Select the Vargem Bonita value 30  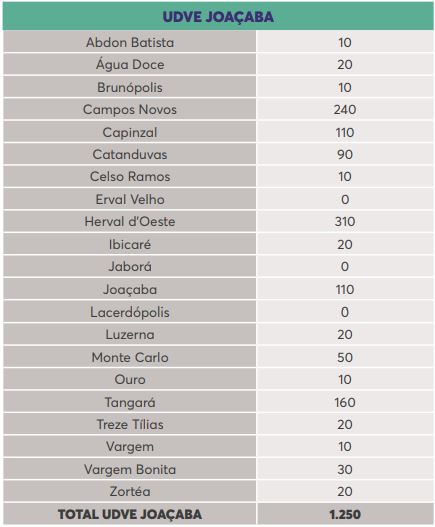(x=345, y=469)
